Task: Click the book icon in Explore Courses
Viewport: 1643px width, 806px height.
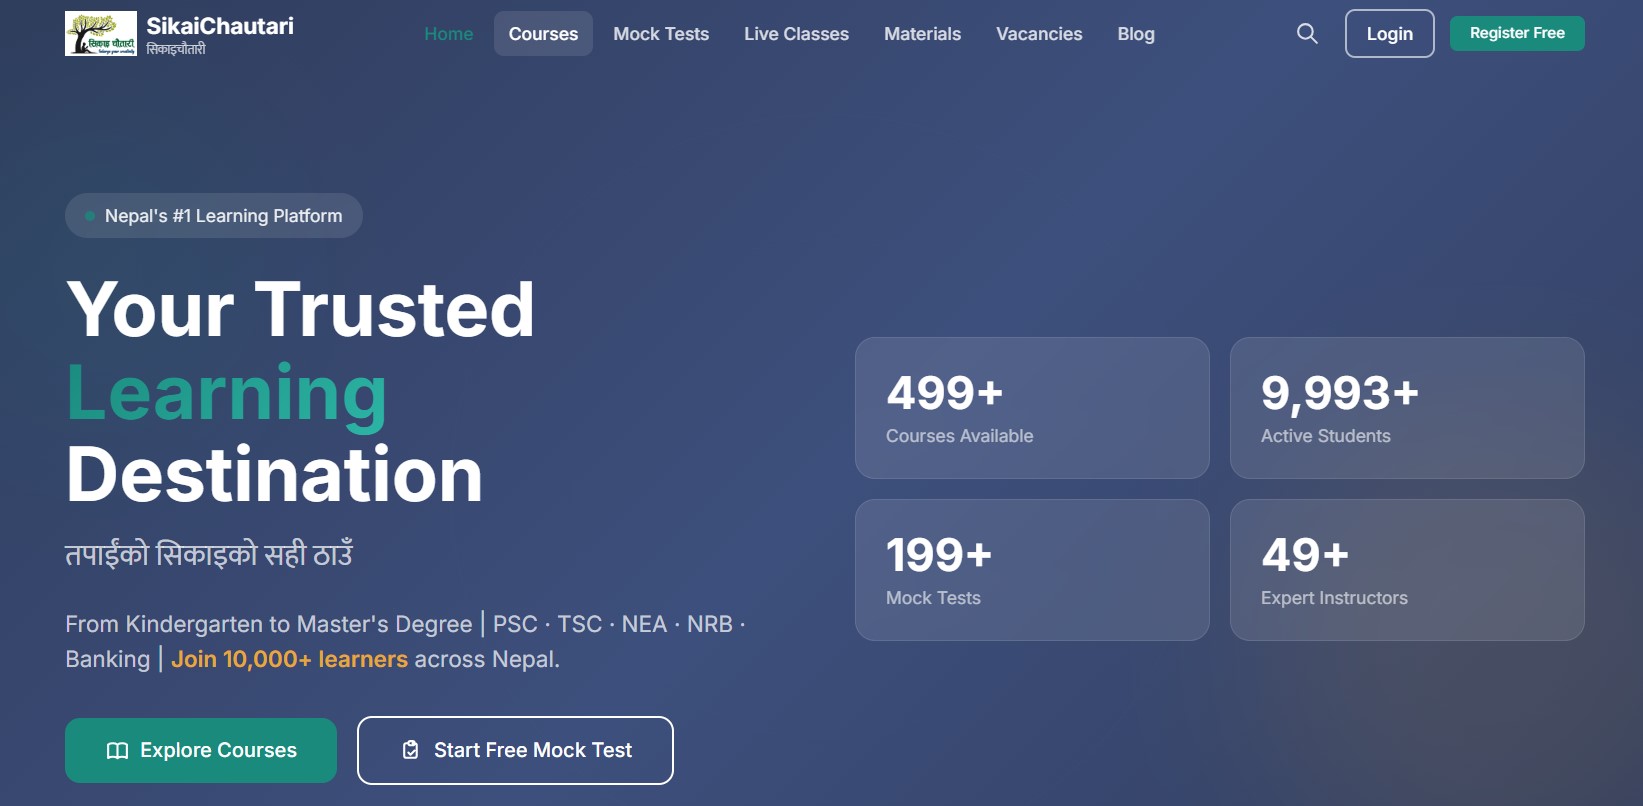Action: 117,750
